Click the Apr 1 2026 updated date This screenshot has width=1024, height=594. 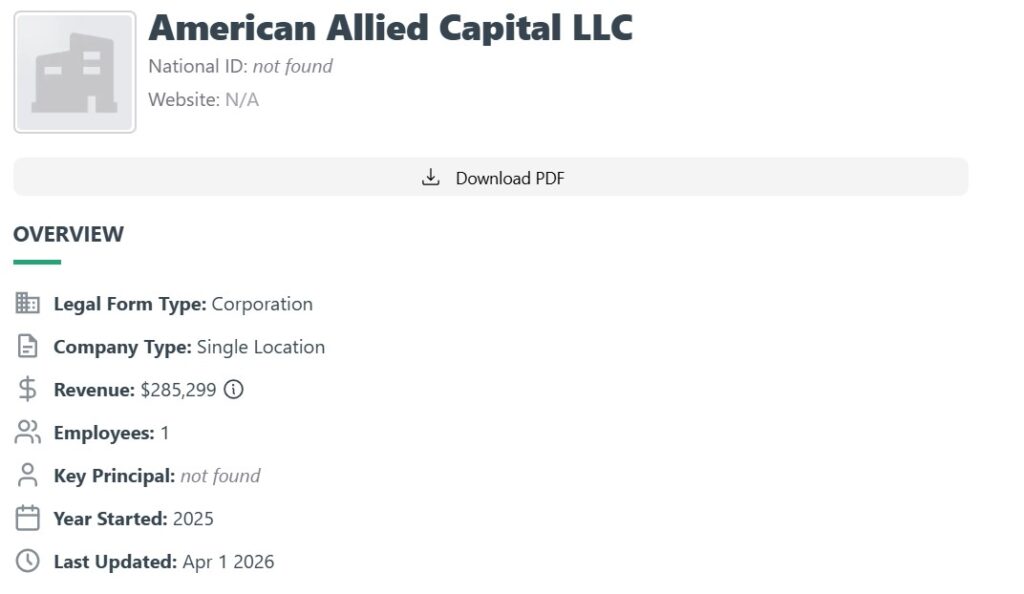[x=228, y=562]
